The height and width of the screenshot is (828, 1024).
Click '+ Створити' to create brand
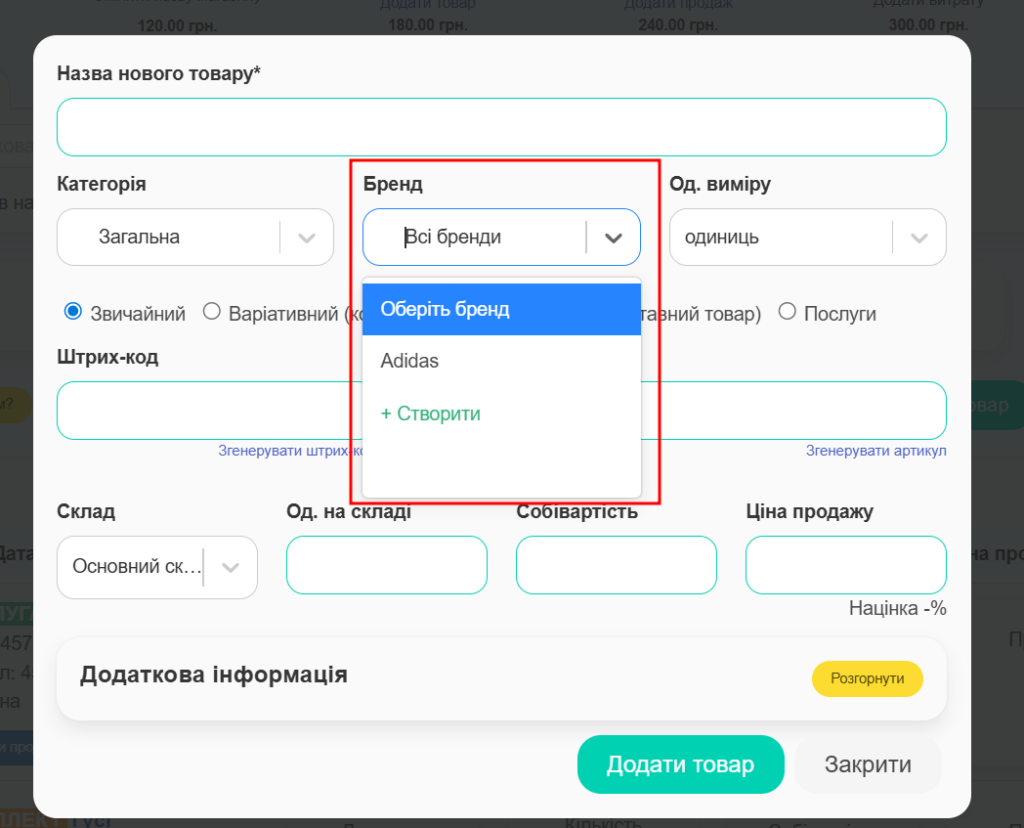coord(431,413)
